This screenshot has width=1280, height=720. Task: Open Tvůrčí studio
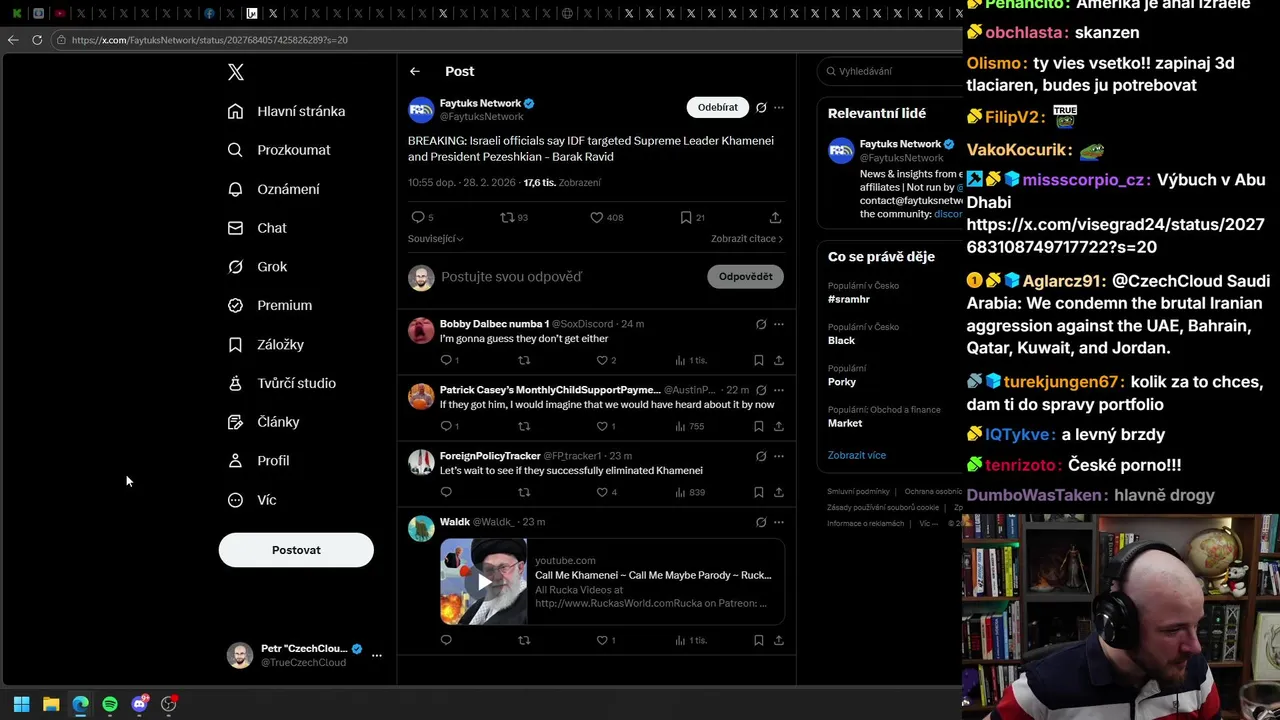pos(282,383)
